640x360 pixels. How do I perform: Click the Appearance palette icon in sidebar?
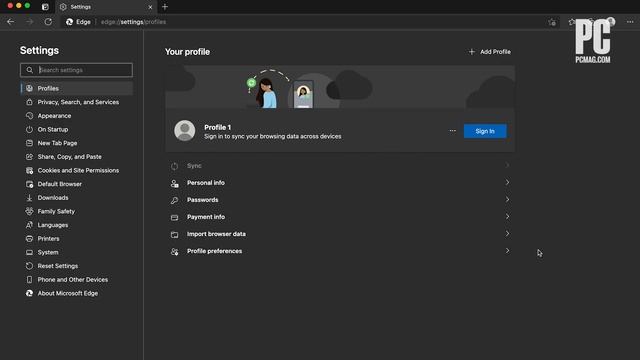point(29,116)
